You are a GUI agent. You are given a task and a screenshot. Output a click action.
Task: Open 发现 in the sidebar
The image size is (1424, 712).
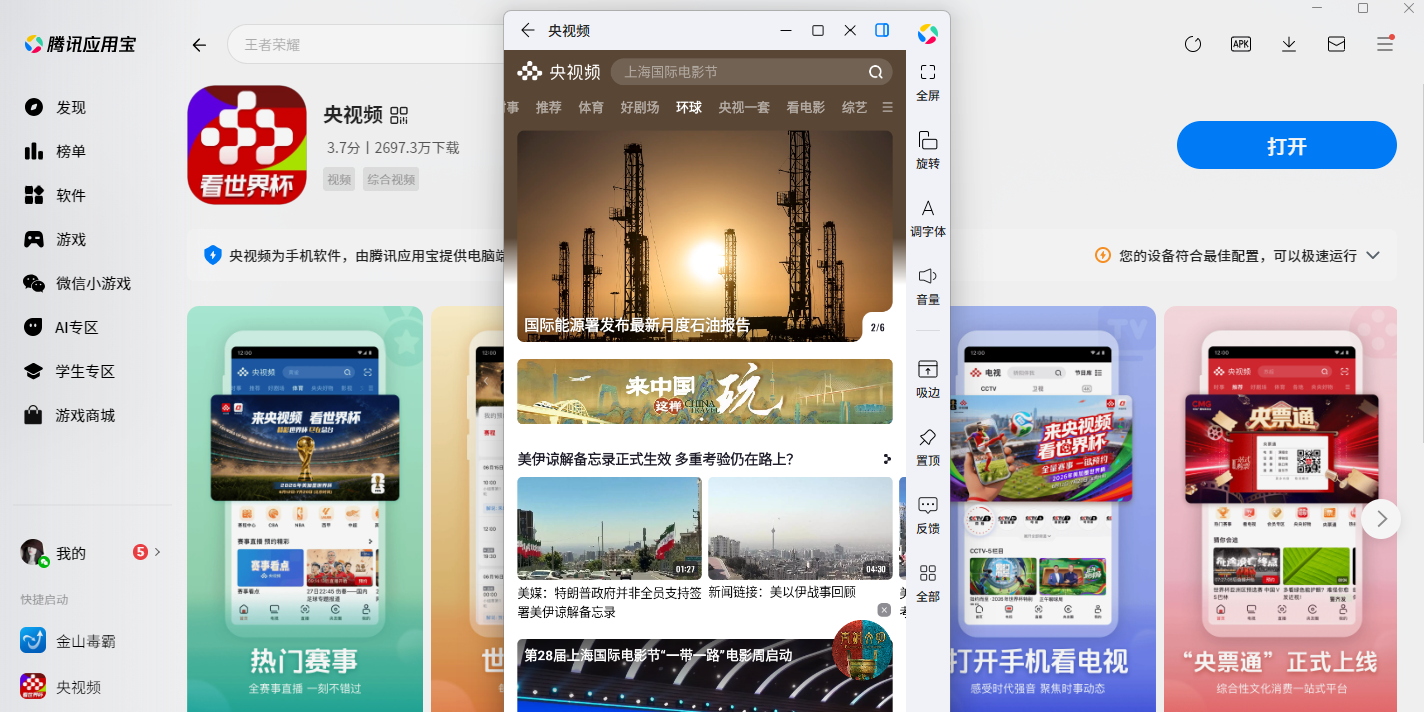click(56, 108)
